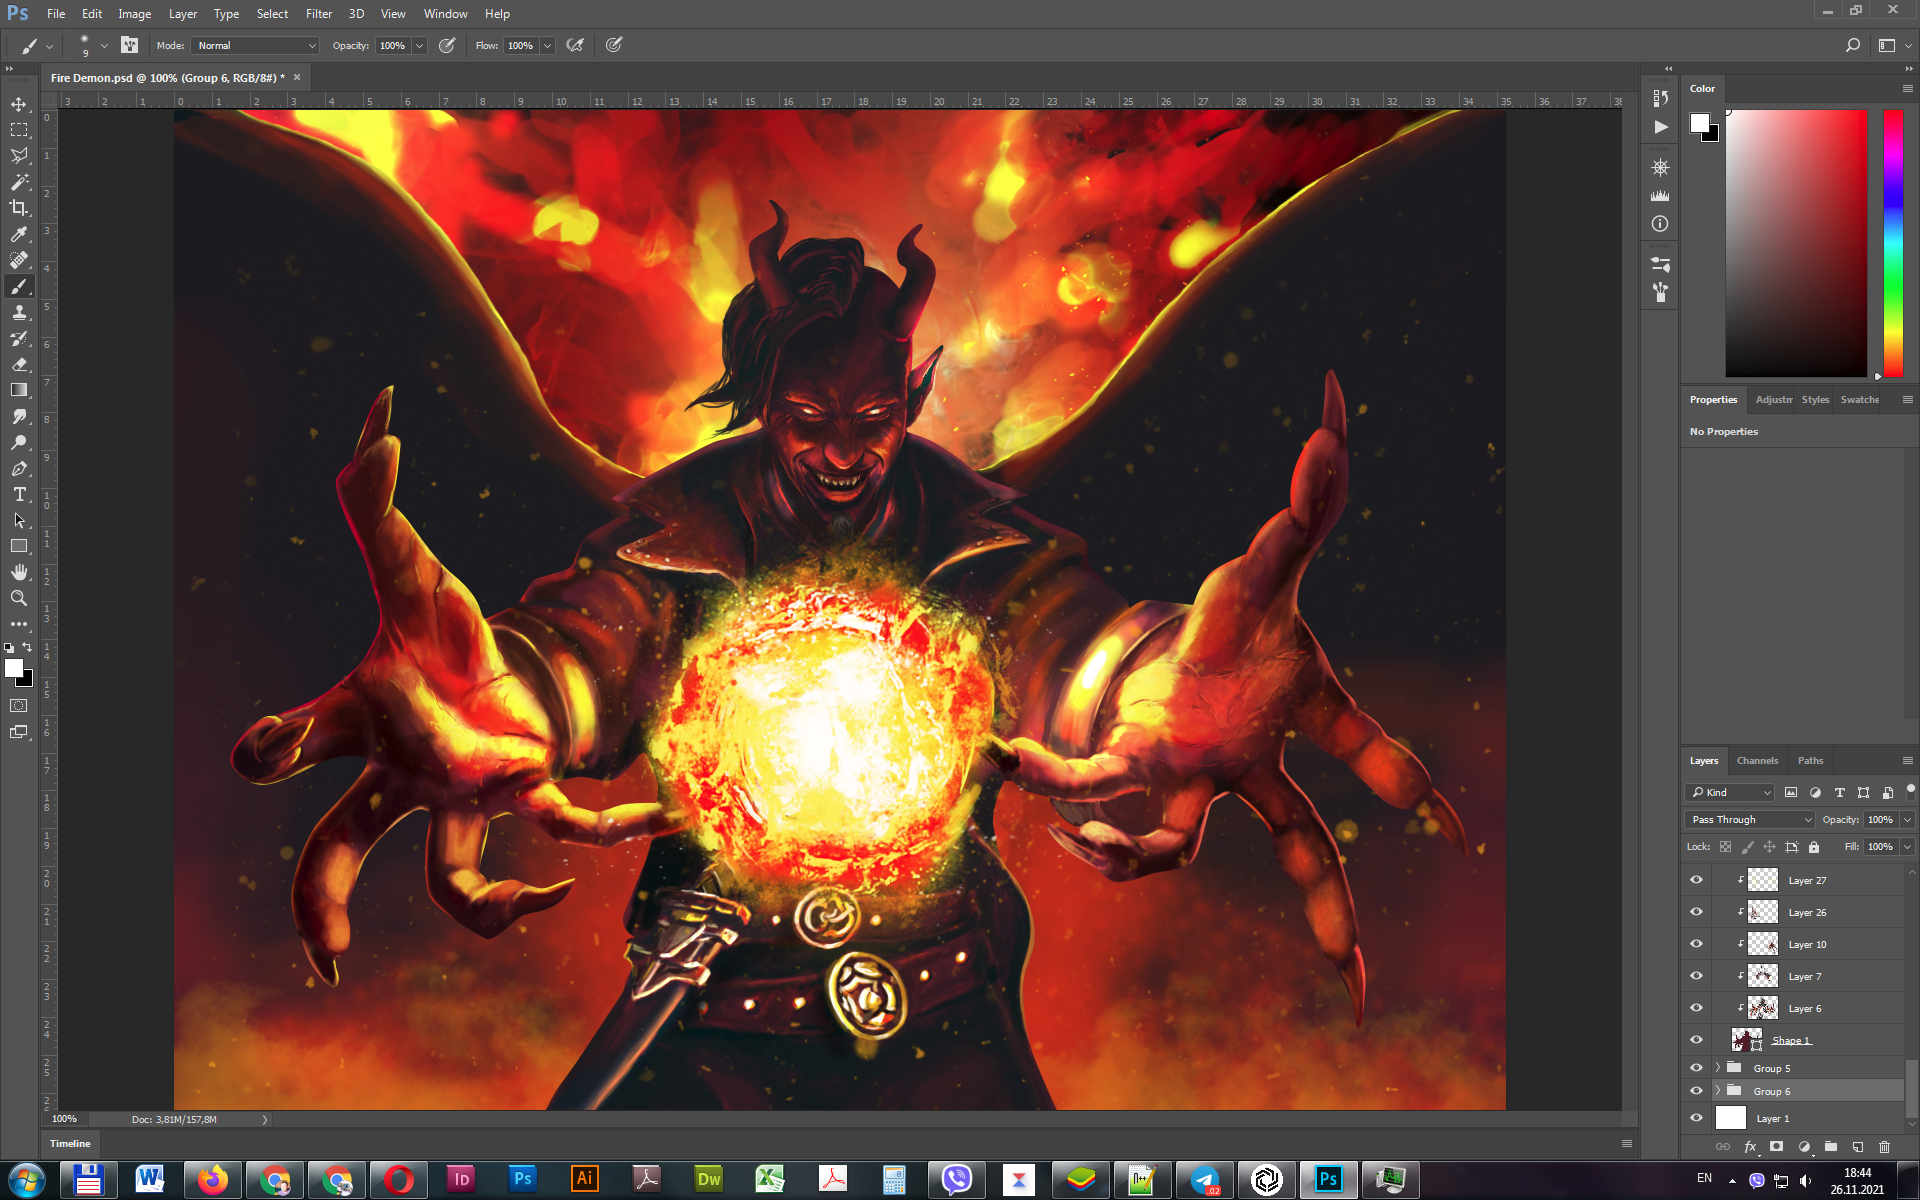Open the Filter menu

click(319, 14)
